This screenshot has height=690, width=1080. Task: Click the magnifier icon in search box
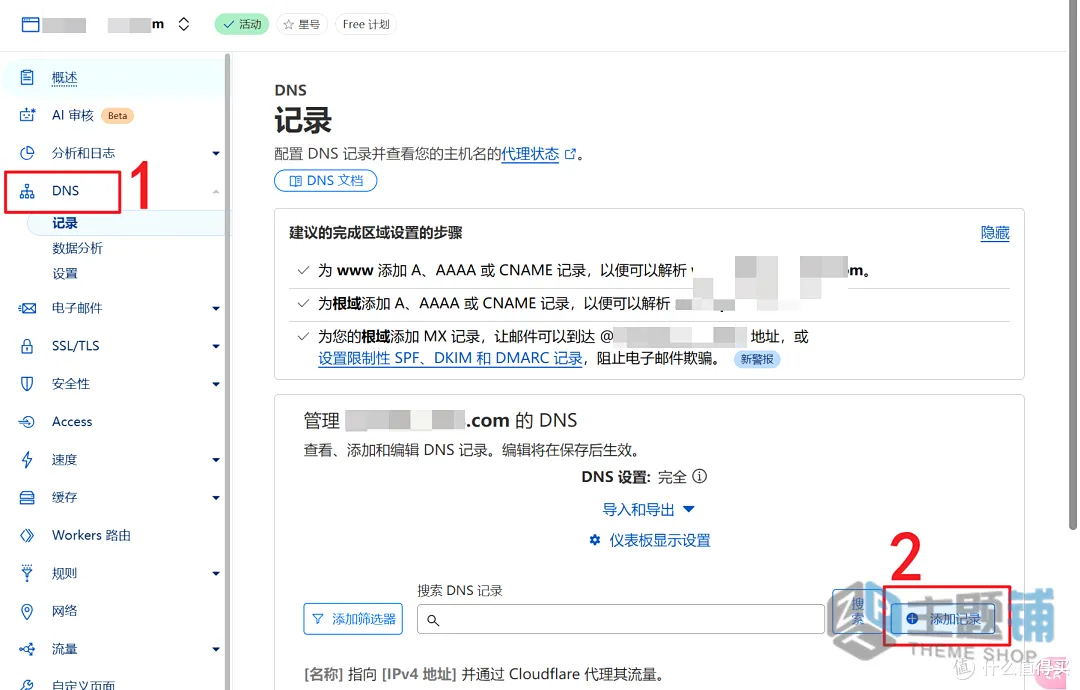tap(433, 620)
